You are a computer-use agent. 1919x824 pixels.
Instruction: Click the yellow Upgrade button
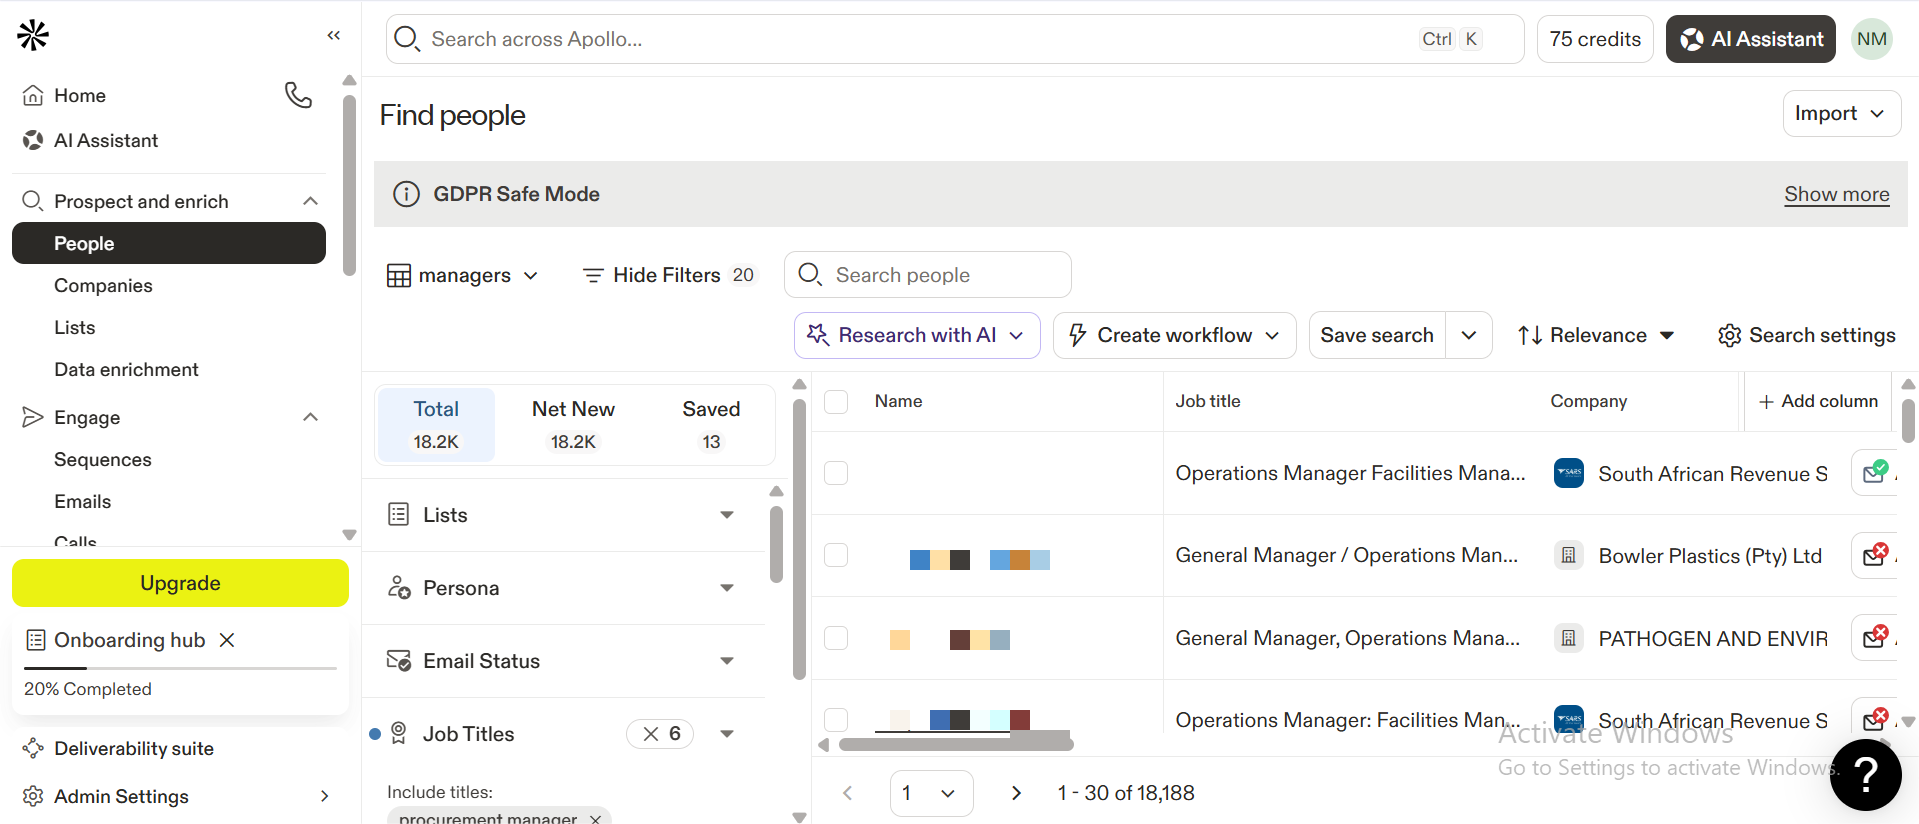180,583
